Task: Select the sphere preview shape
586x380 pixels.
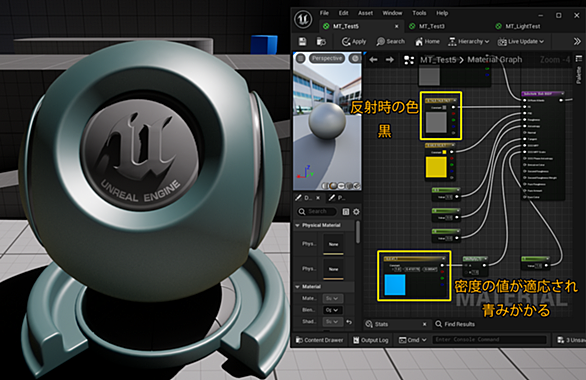Action: 333,185
